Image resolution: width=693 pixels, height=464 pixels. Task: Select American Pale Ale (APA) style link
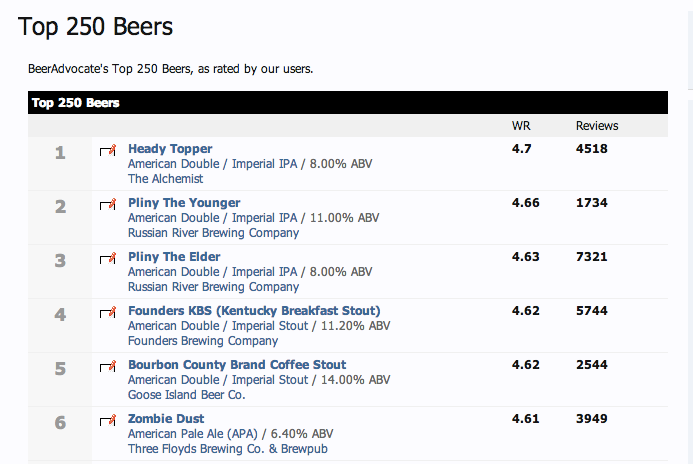(193, 434)
